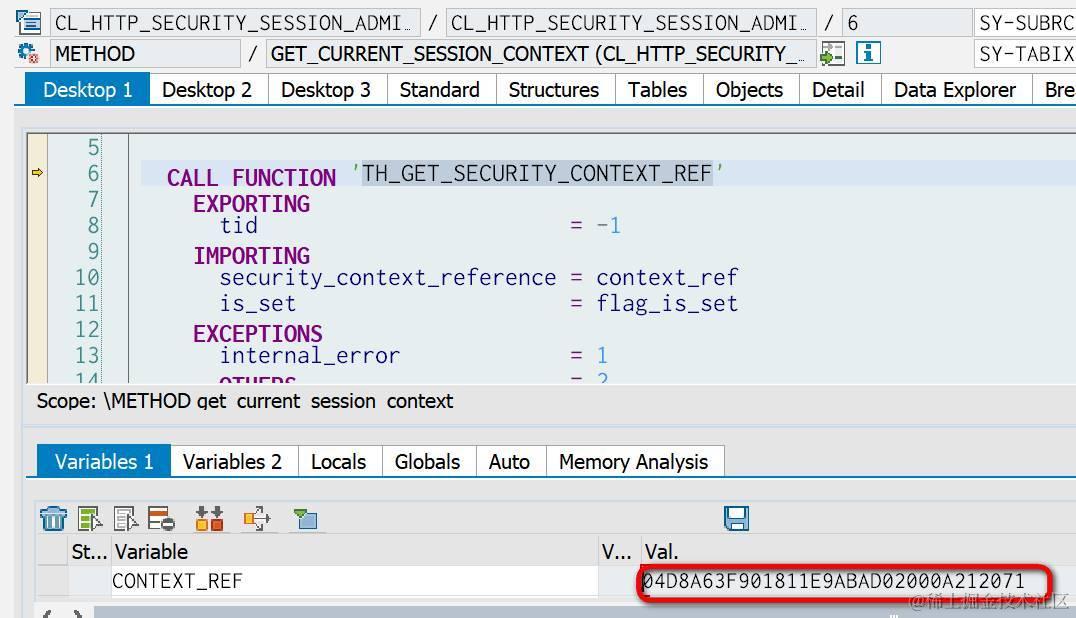Click the blue save diskette icon

point(736,519)
